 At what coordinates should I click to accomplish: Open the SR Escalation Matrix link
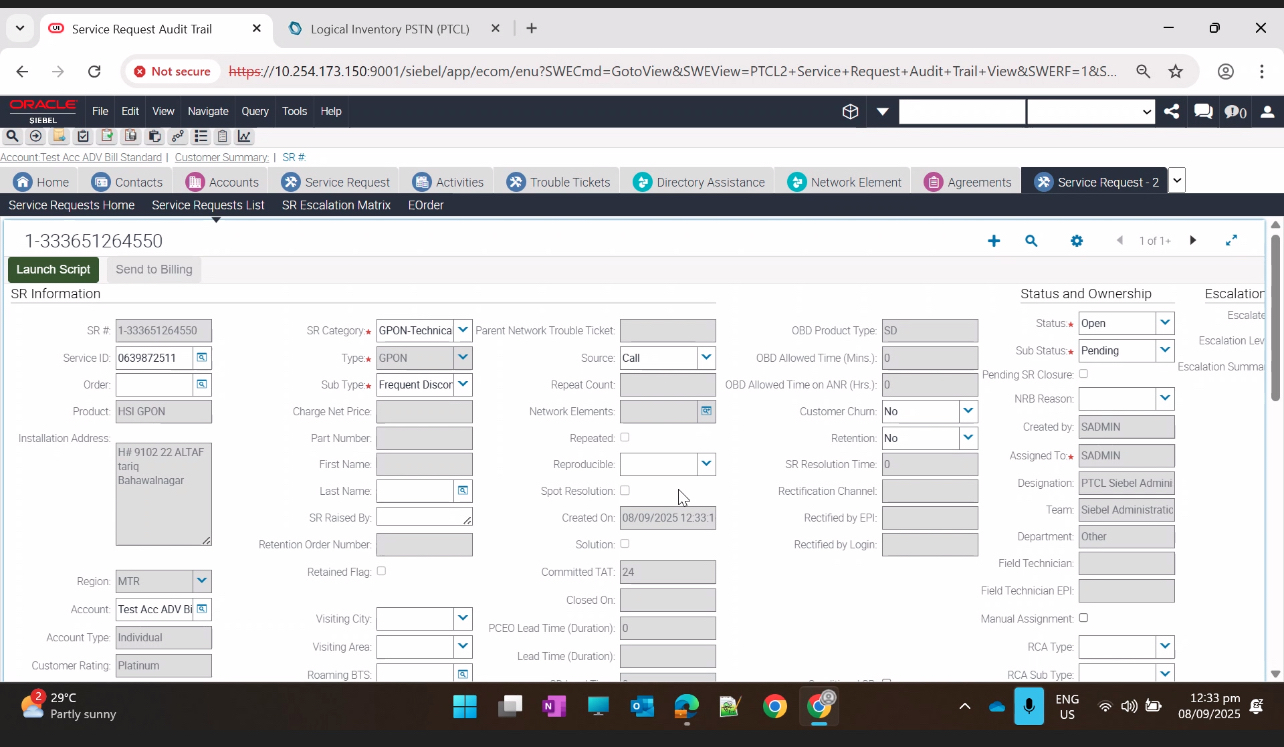click(x=336, y=205)
